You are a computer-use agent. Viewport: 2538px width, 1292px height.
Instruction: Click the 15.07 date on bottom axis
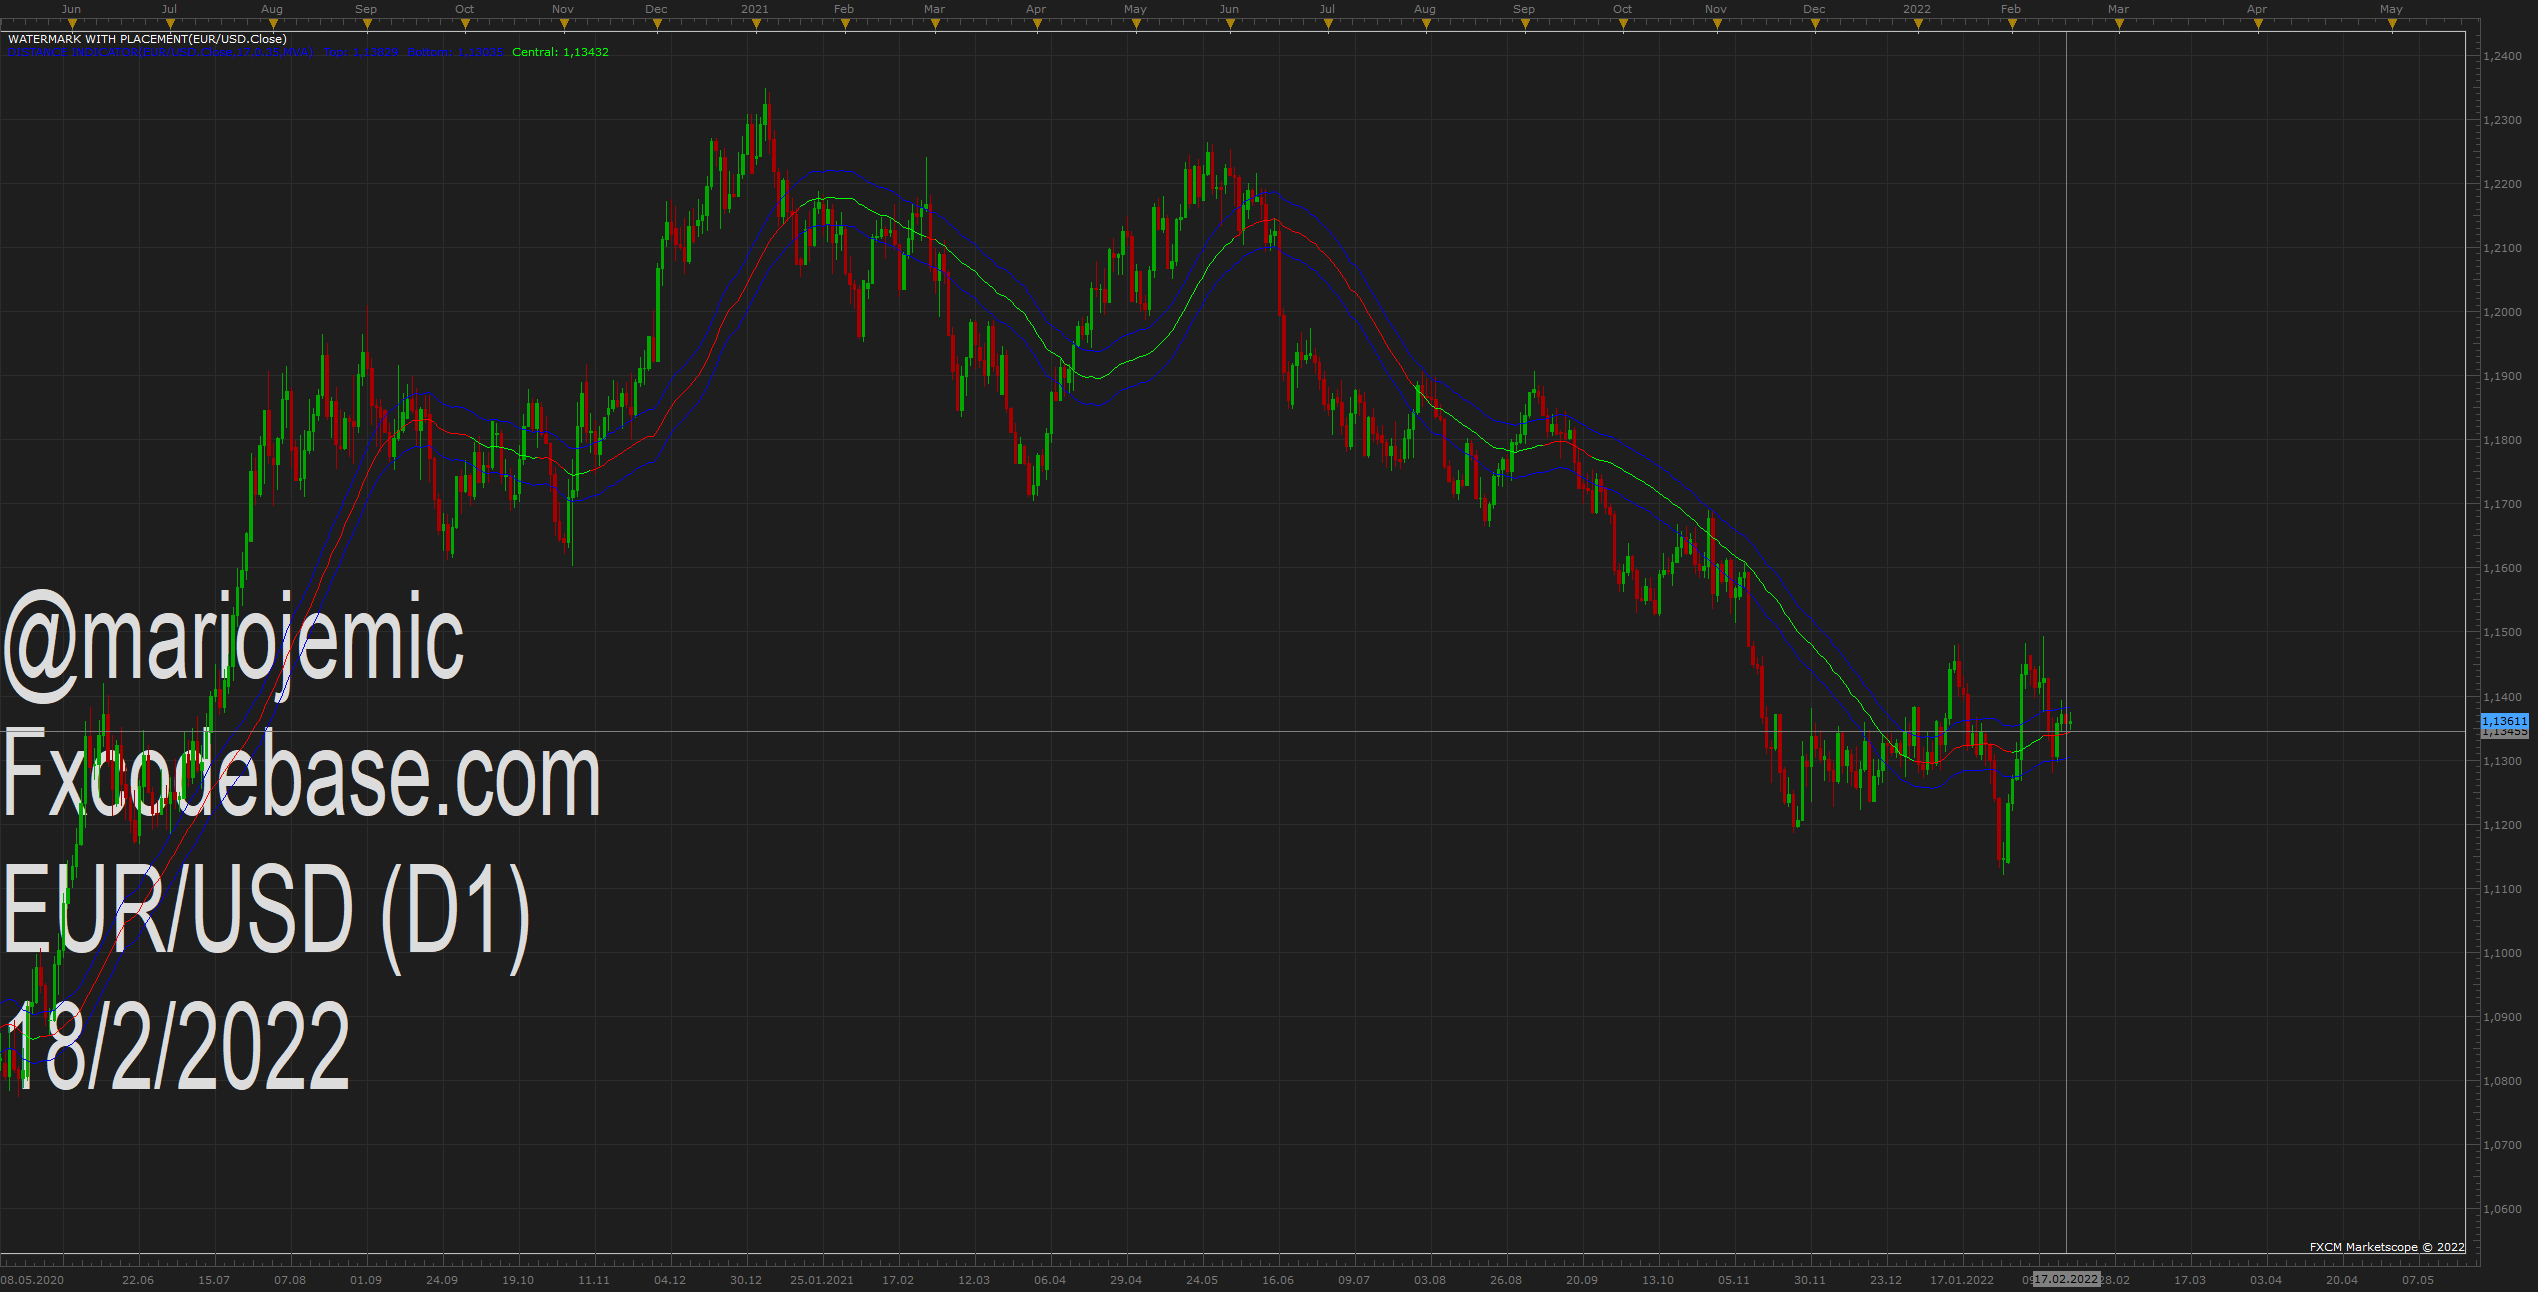click(x=214, y=1280)
